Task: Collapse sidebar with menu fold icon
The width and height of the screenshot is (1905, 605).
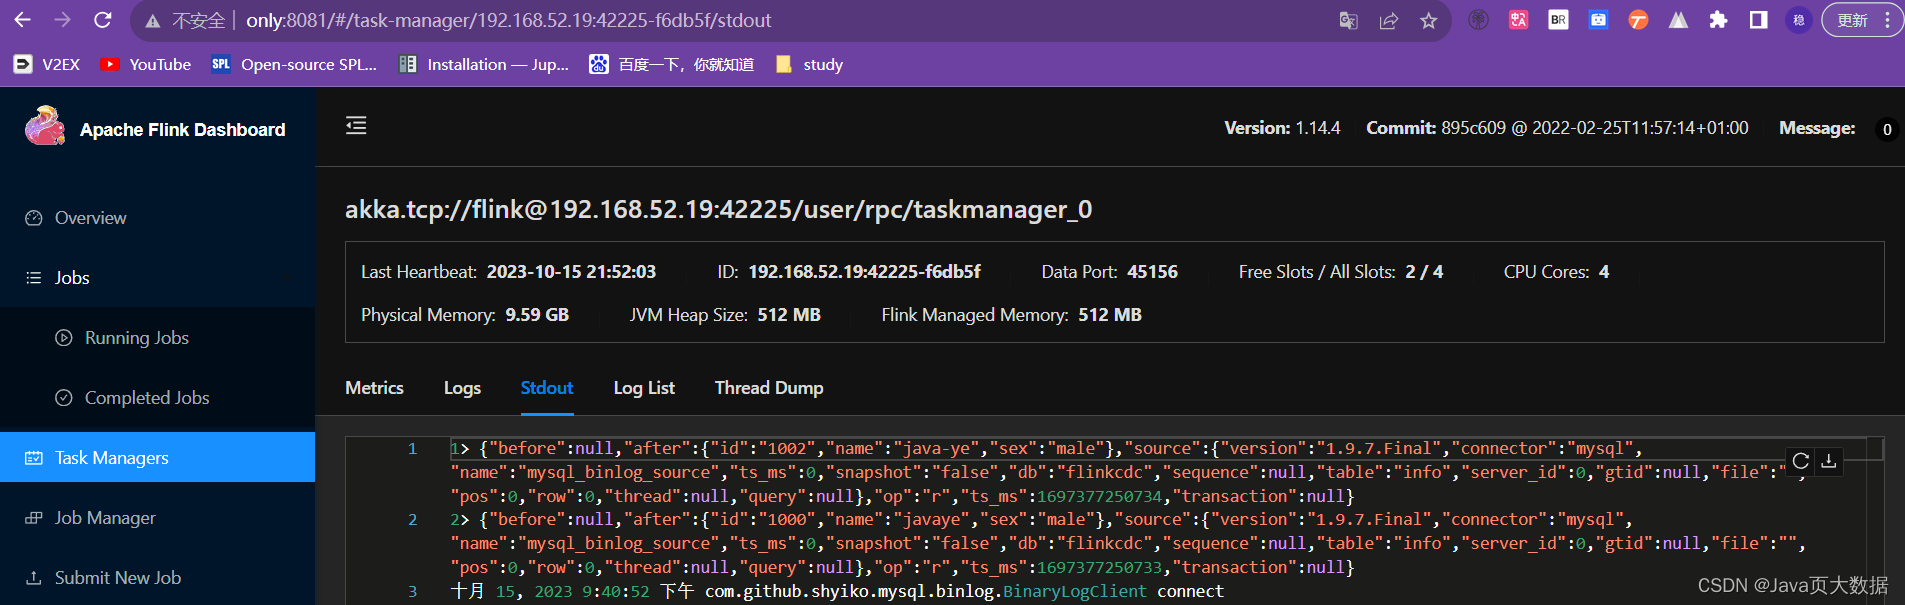Action: [x=356, y=125]
